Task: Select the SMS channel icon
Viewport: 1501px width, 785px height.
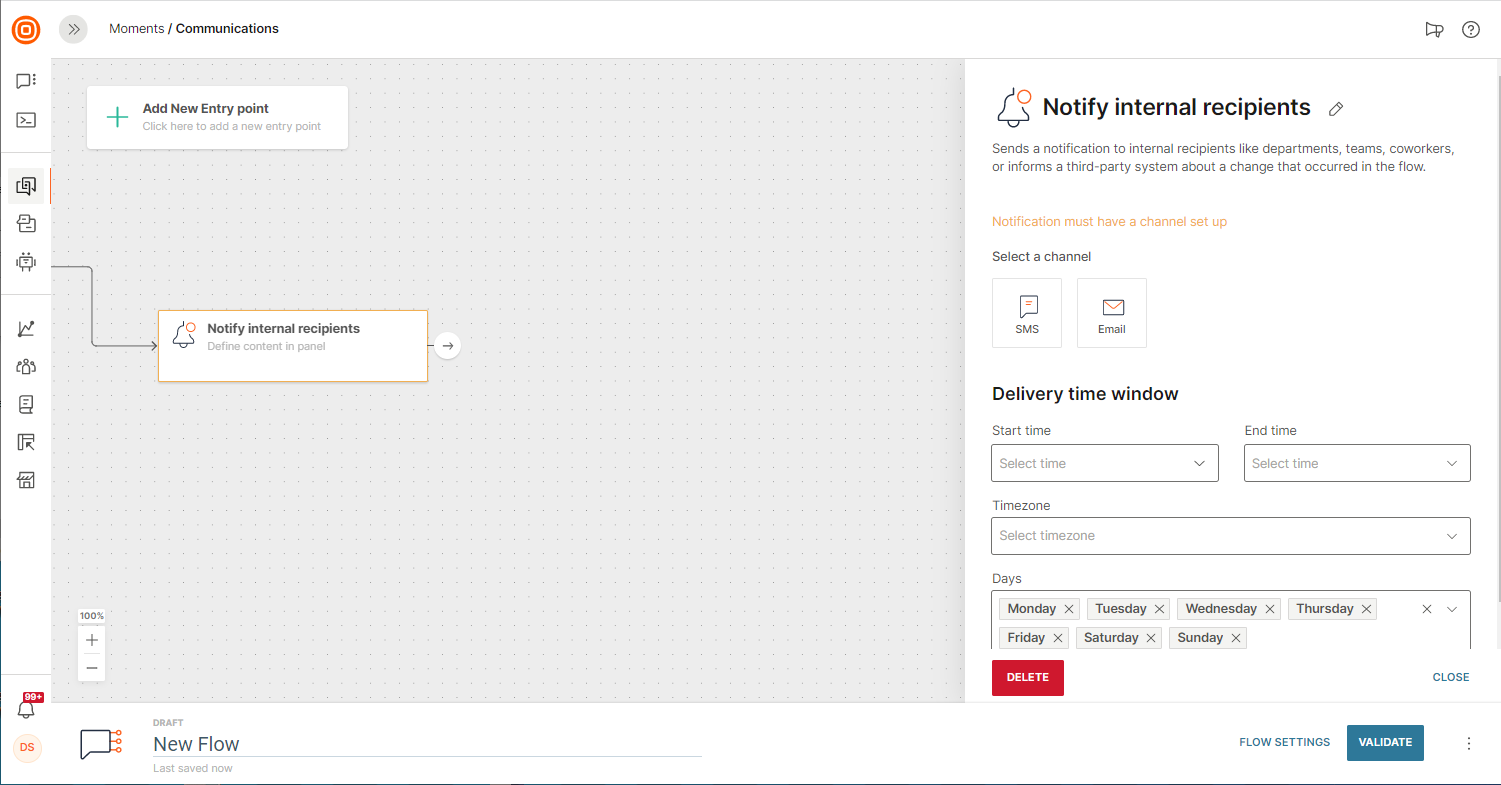Action: coord(1027,313)
